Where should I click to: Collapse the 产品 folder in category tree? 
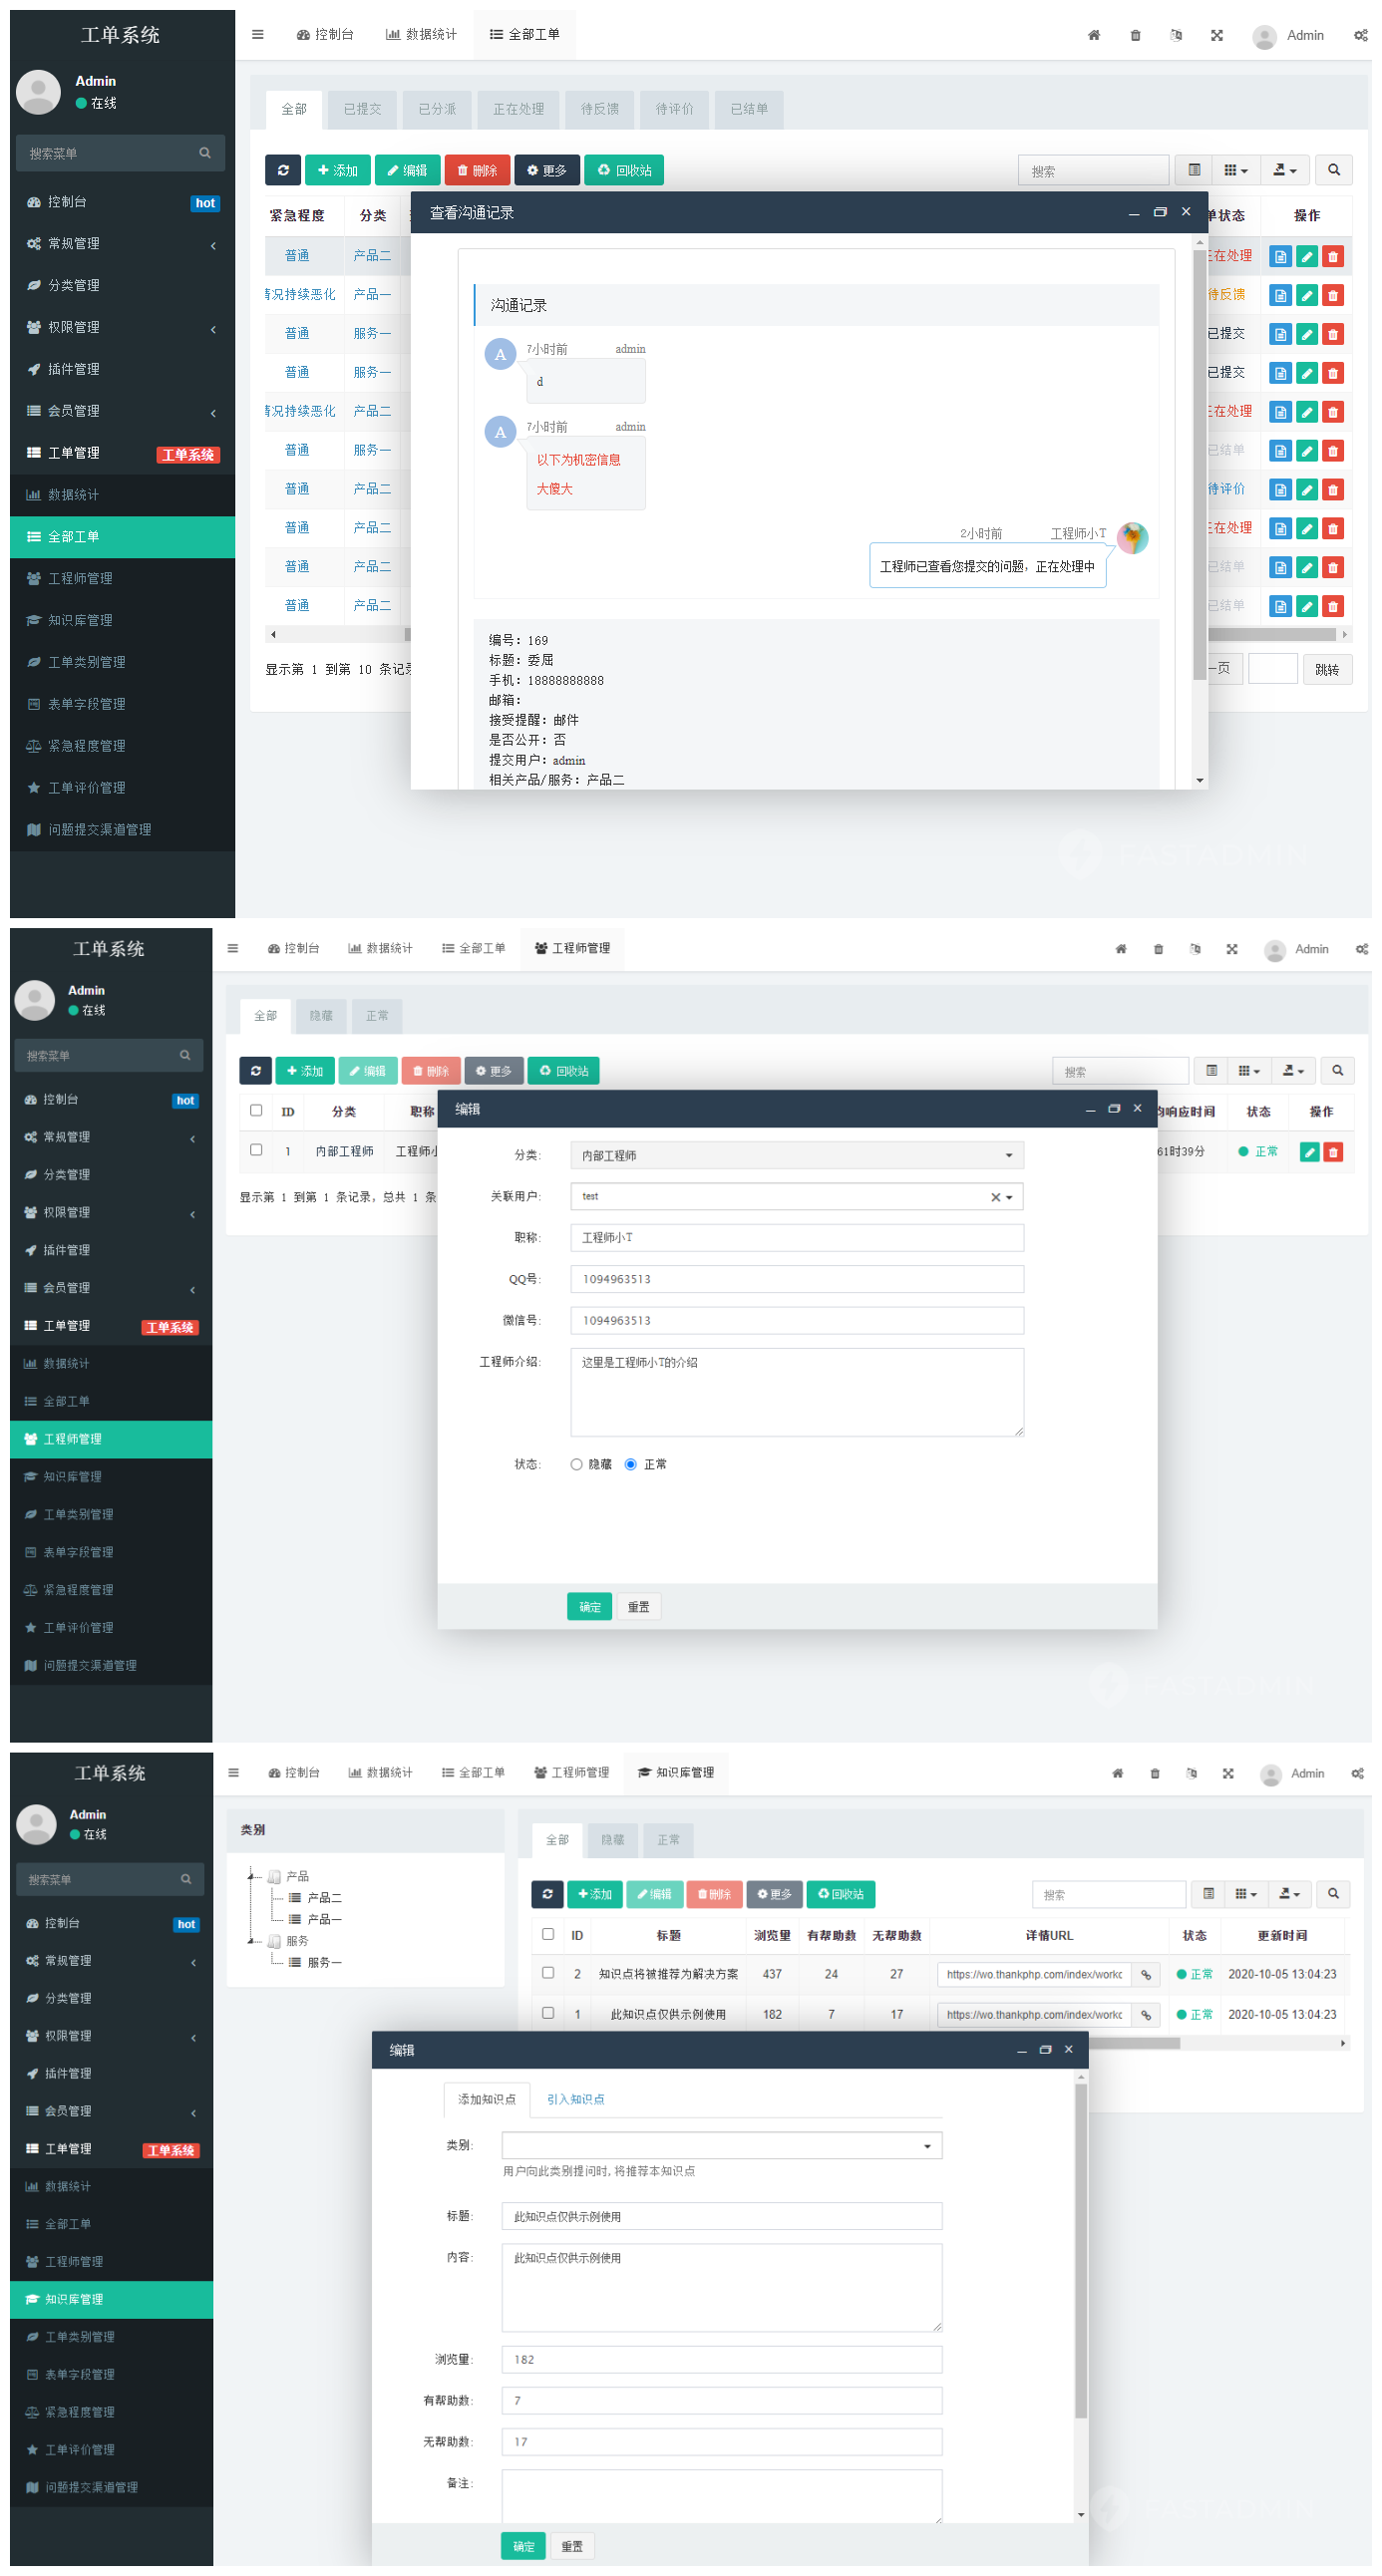(x=252, y=1876)
